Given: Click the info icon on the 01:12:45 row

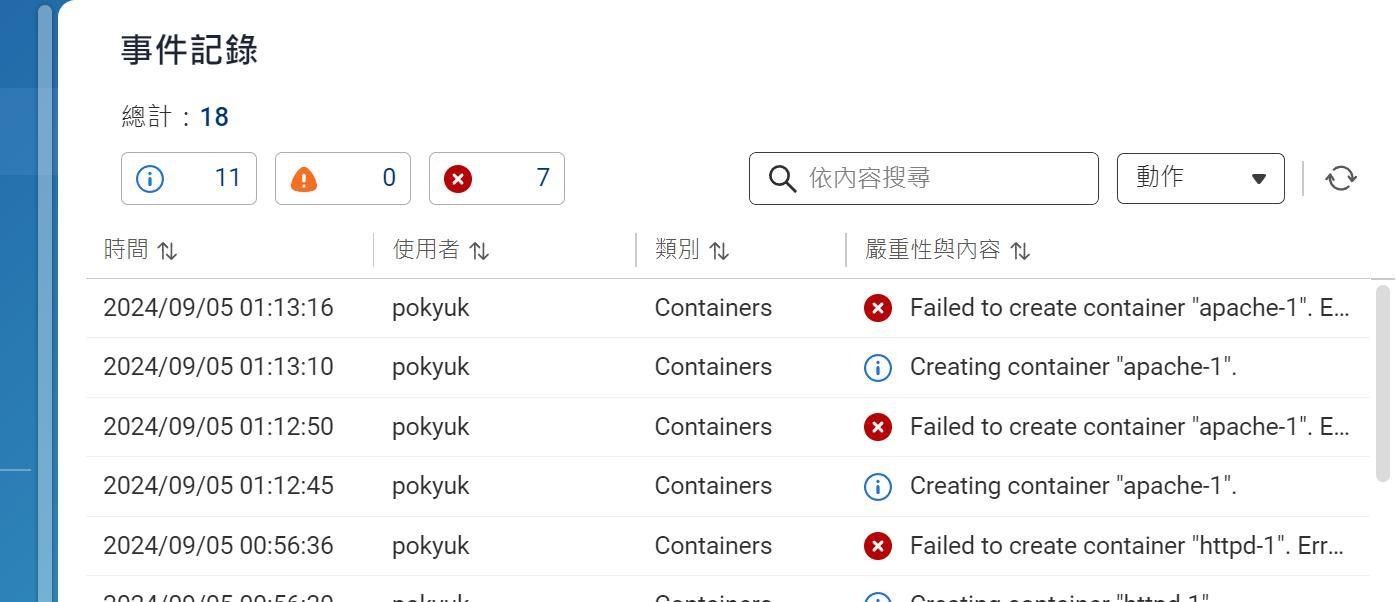Looking at the screenshot, I should pos(877,486).
